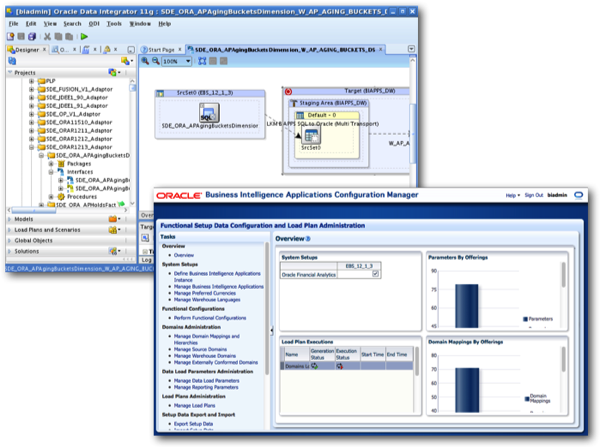Open Manage Warehouse Languages link
The width and height of the screenshot is (600, 448).
pyautogui.click(x=207, y=300)
